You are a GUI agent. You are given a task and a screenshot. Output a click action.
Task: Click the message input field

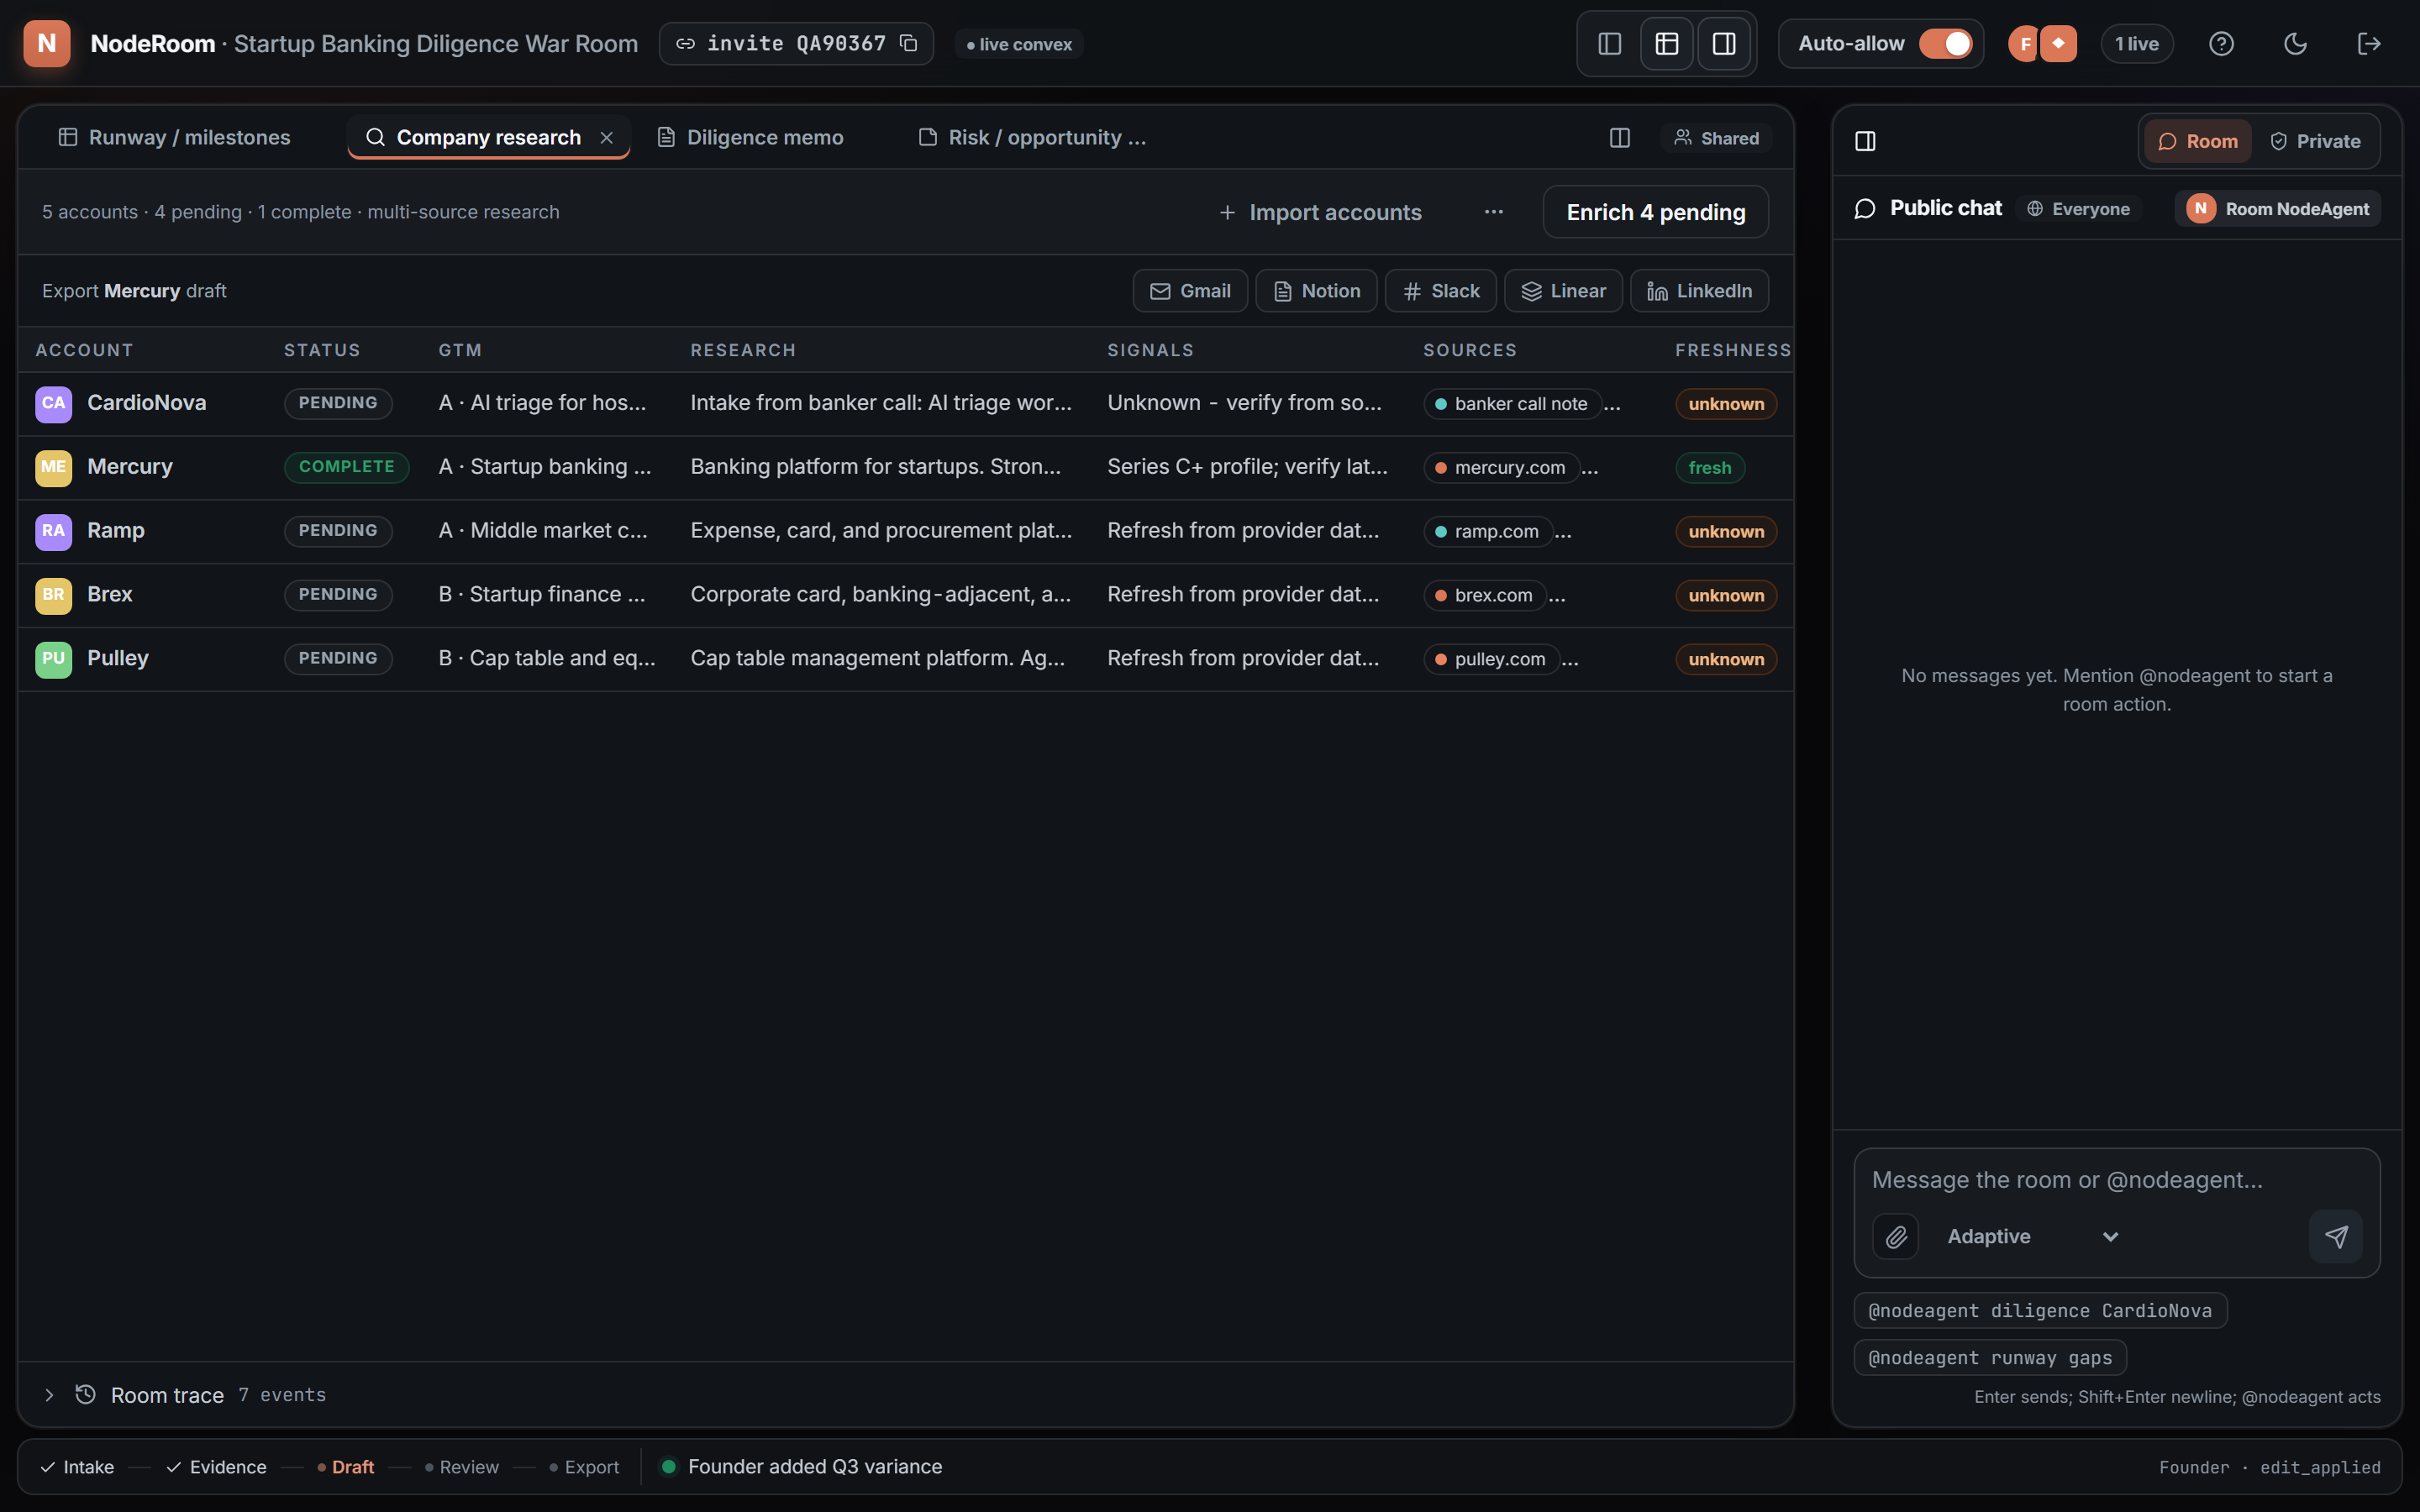2116,1180
